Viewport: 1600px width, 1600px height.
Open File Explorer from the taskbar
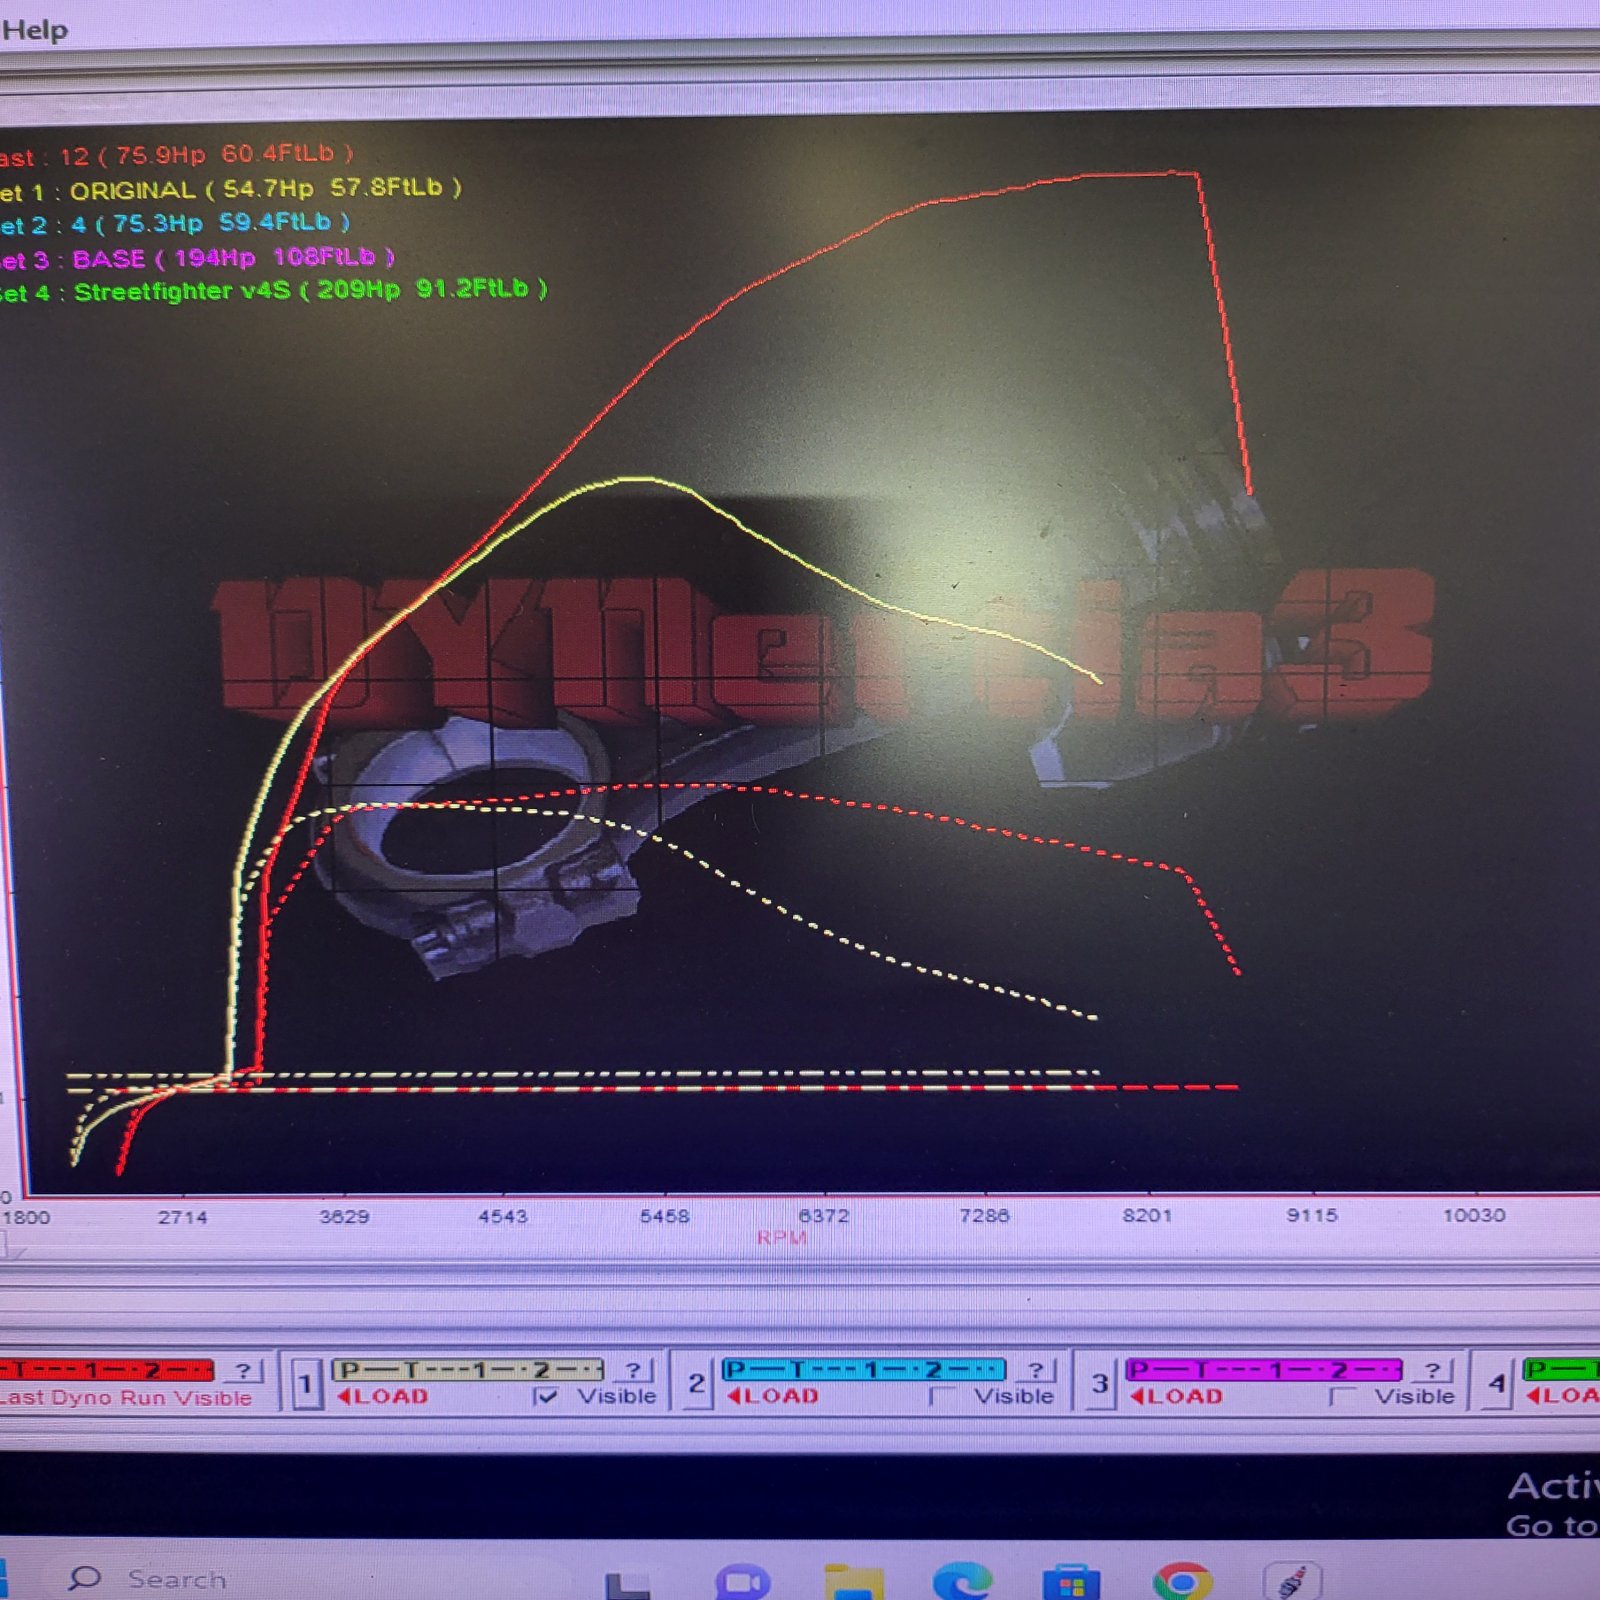853,1582
